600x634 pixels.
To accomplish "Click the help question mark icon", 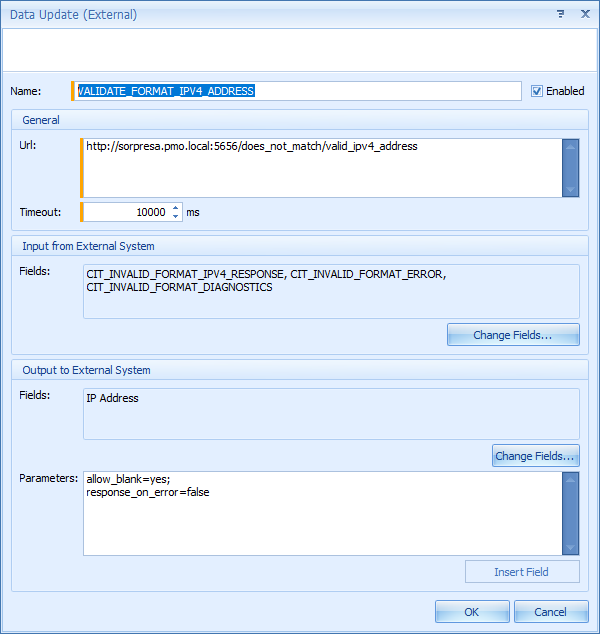I will [x=560, y=15].
